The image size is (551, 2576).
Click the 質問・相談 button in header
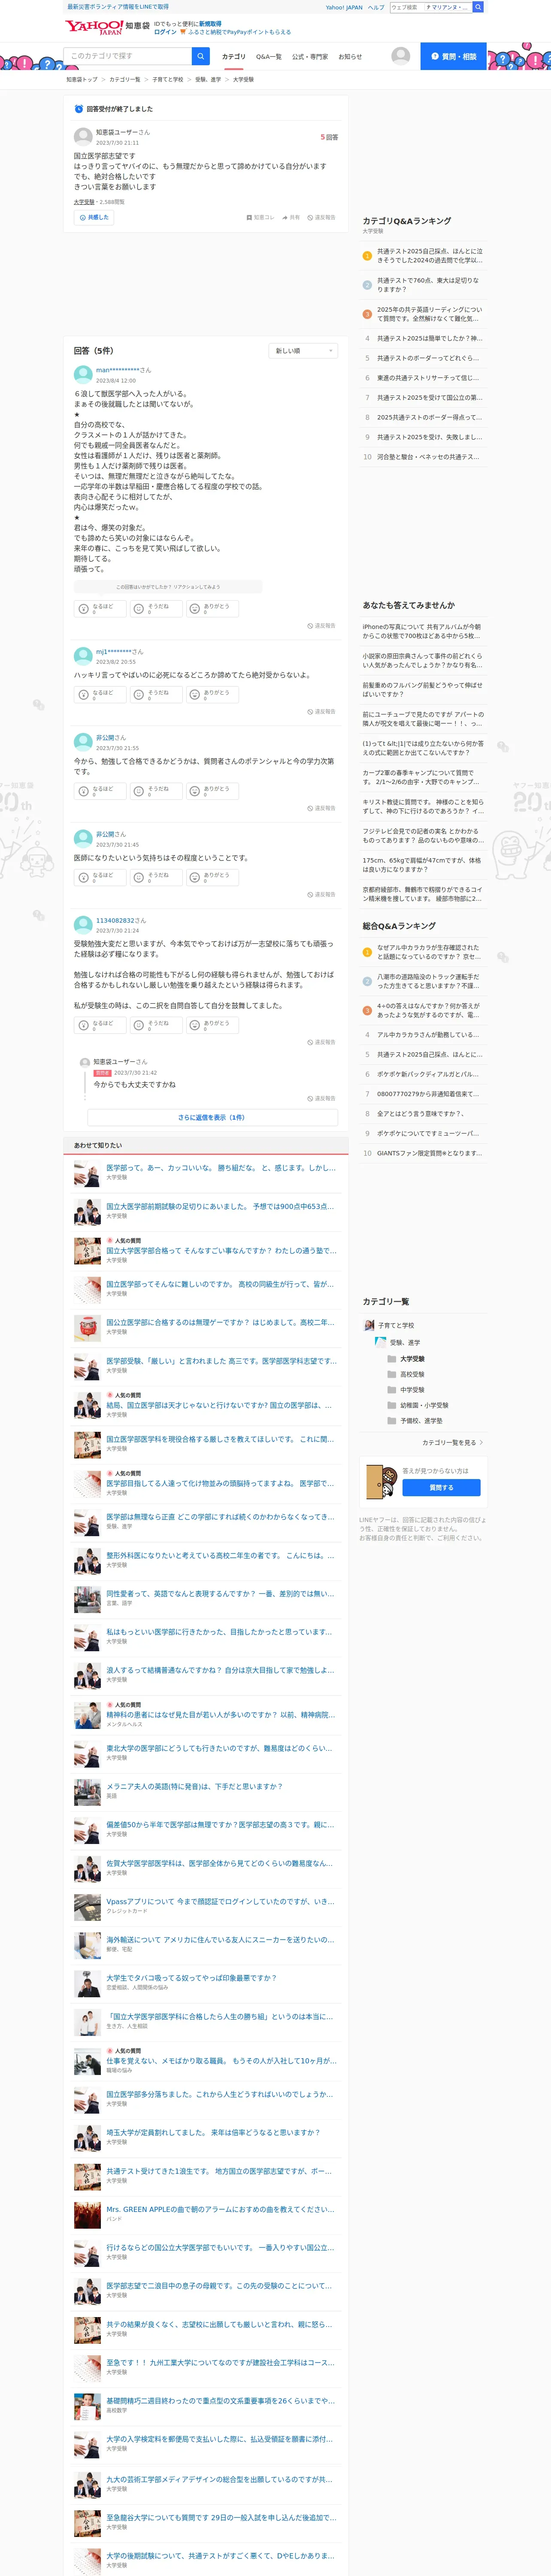point(454,56)
